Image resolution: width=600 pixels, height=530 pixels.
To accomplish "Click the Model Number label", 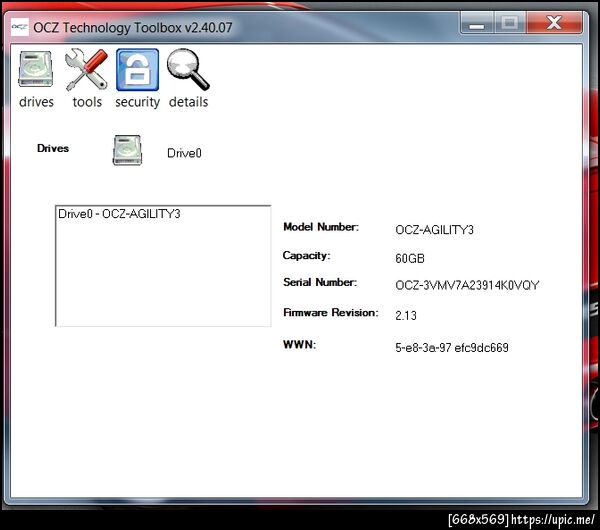I will [x=321, y=227].
